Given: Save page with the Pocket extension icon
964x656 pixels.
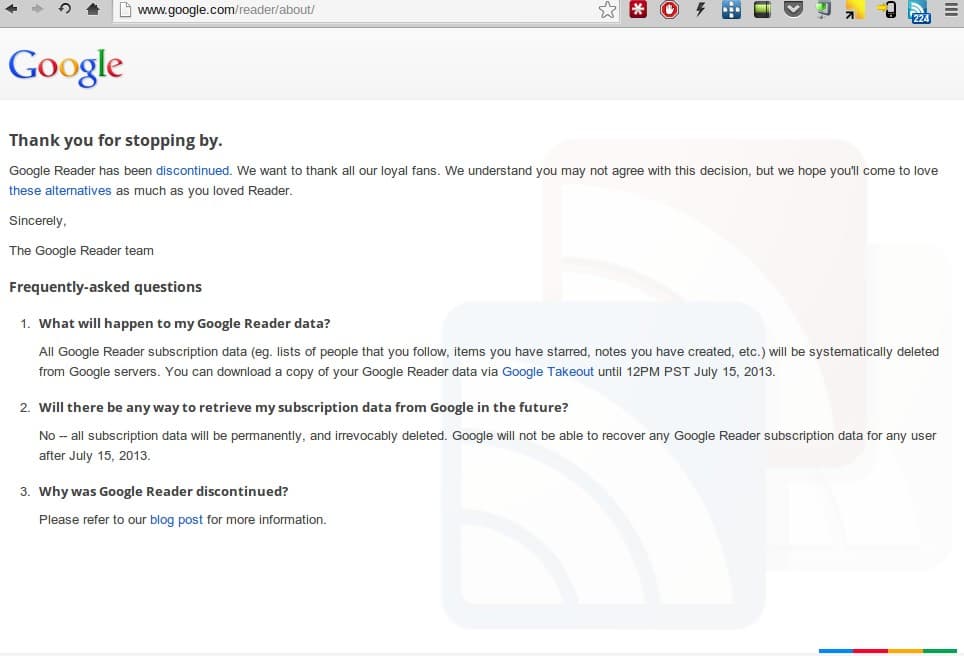Looking at the screenshot, I should coord(793,9).
